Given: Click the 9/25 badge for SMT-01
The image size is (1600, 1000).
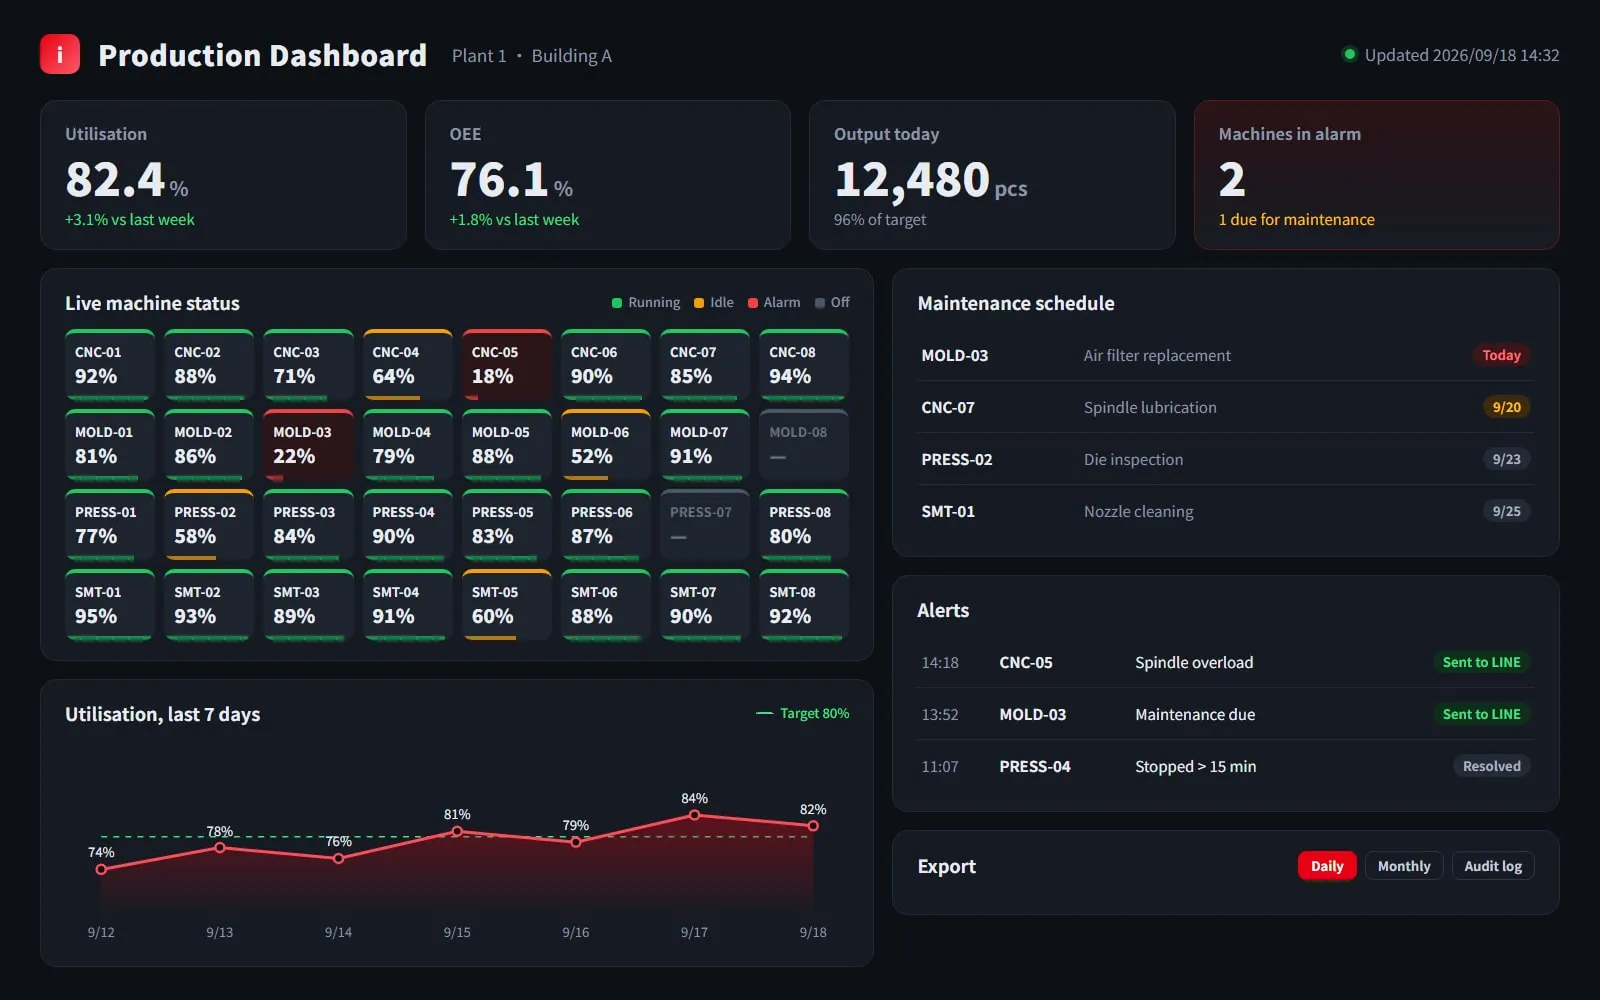Looking at the screenshot, I should [x=1506, y=511].
